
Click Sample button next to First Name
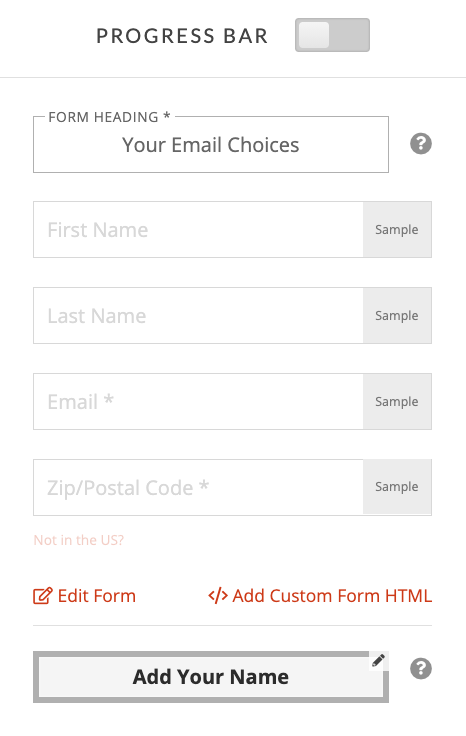tap(397, 230)
